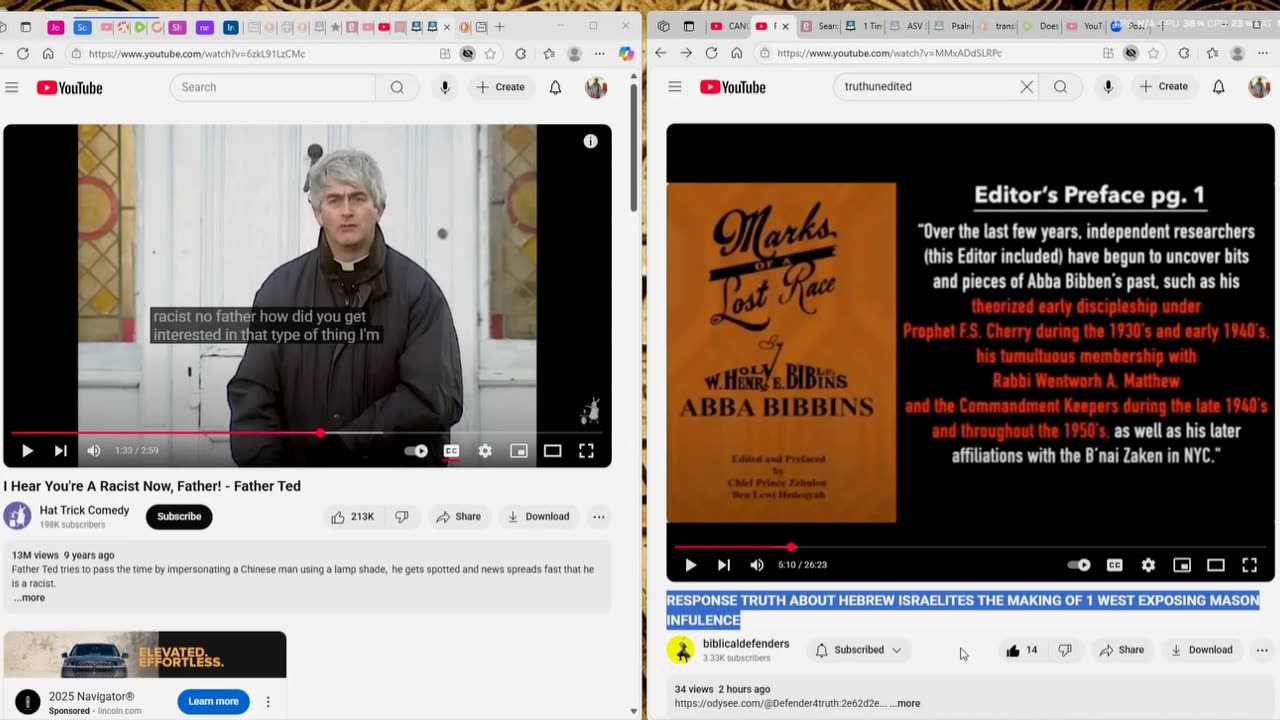The width and height of the screenshot is (1280, 720).
Task: Open account avatar menu in left window
Action: pyautogui.click(x=596, y=87)
